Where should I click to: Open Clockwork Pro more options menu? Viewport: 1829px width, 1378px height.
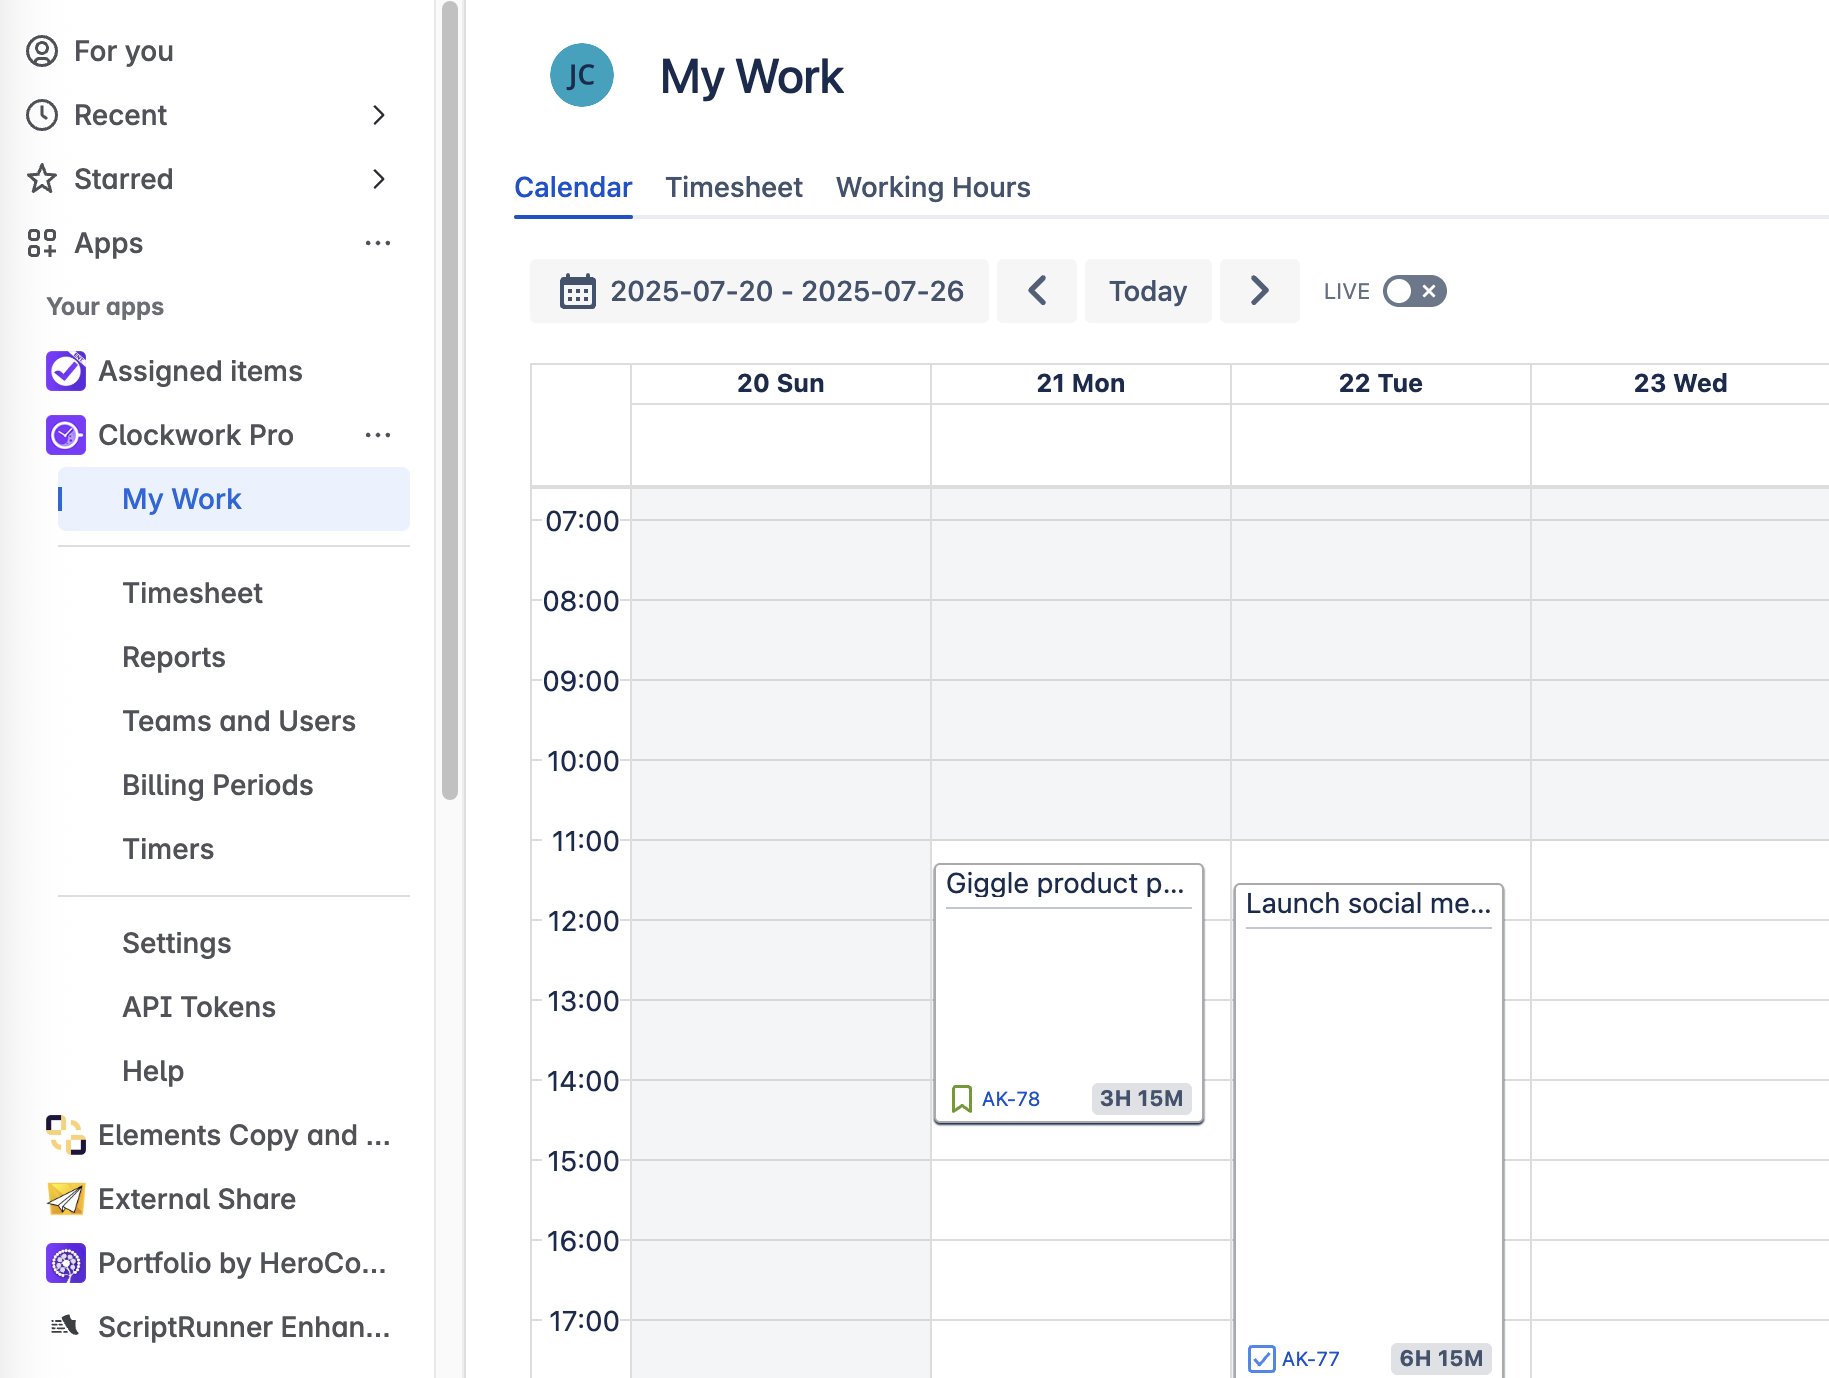coord(378,435)
